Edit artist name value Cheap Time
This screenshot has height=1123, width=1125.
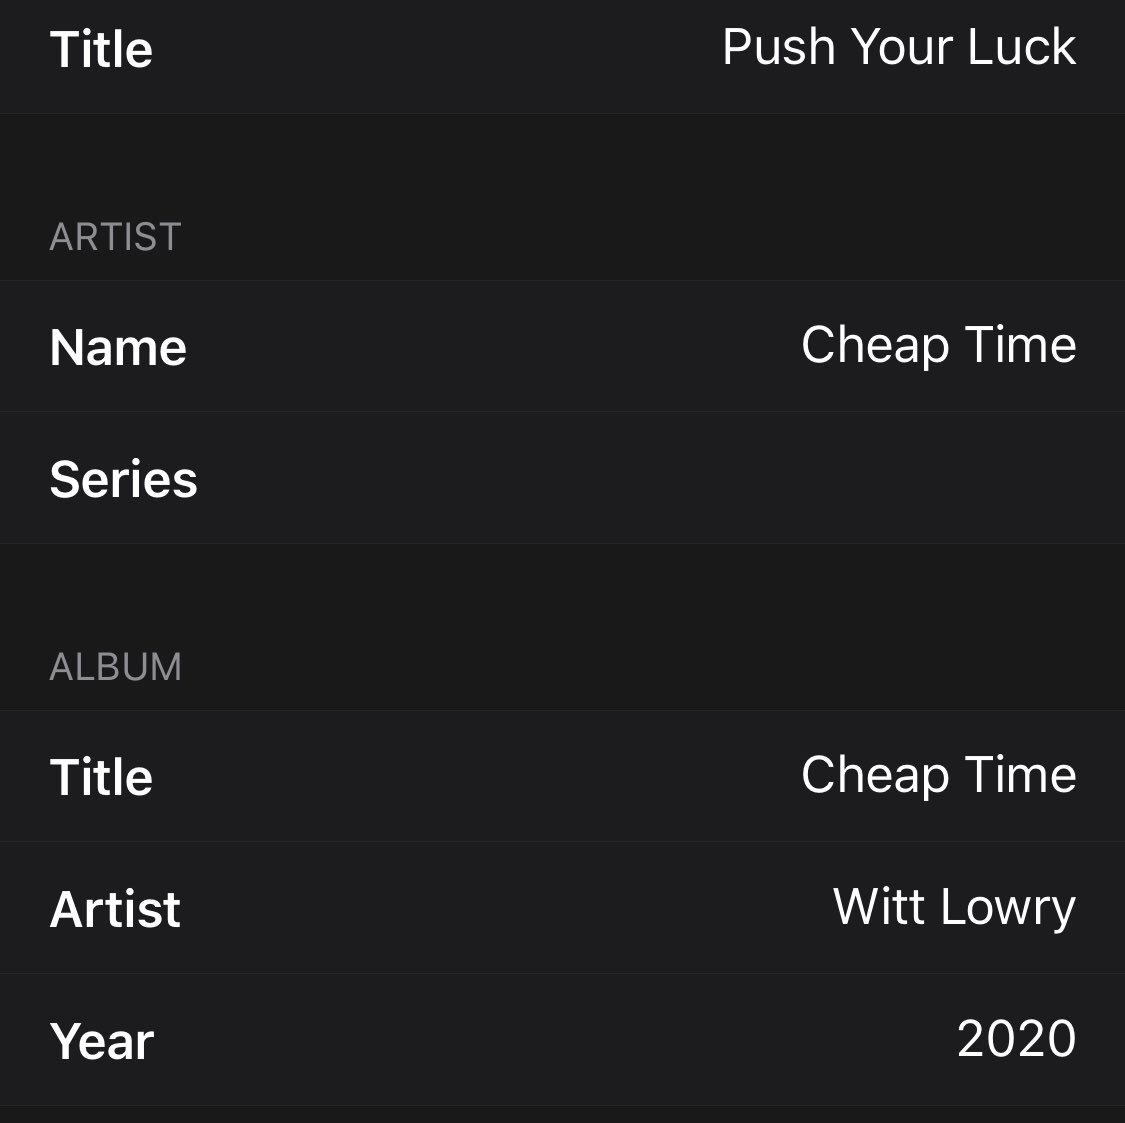click(938, 345)
